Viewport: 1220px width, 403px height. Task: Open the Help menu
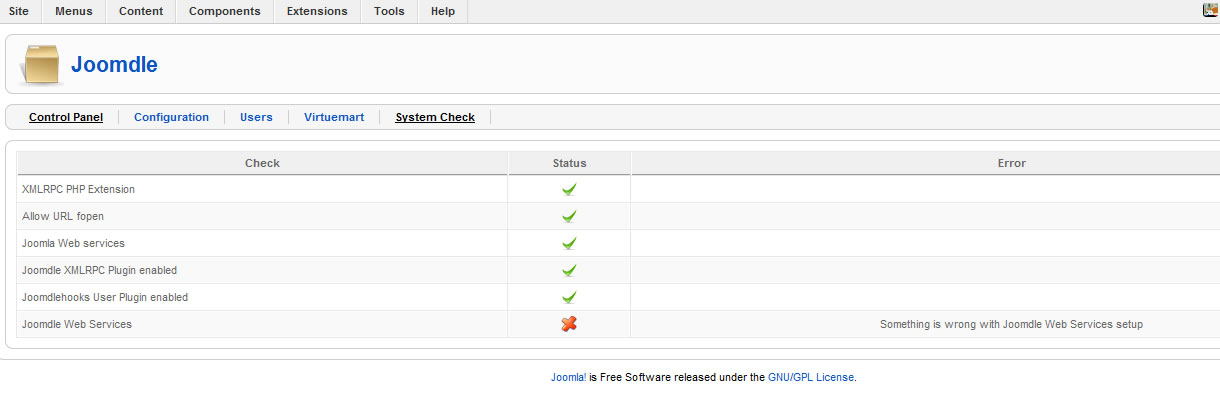click(x=442, y=12)
